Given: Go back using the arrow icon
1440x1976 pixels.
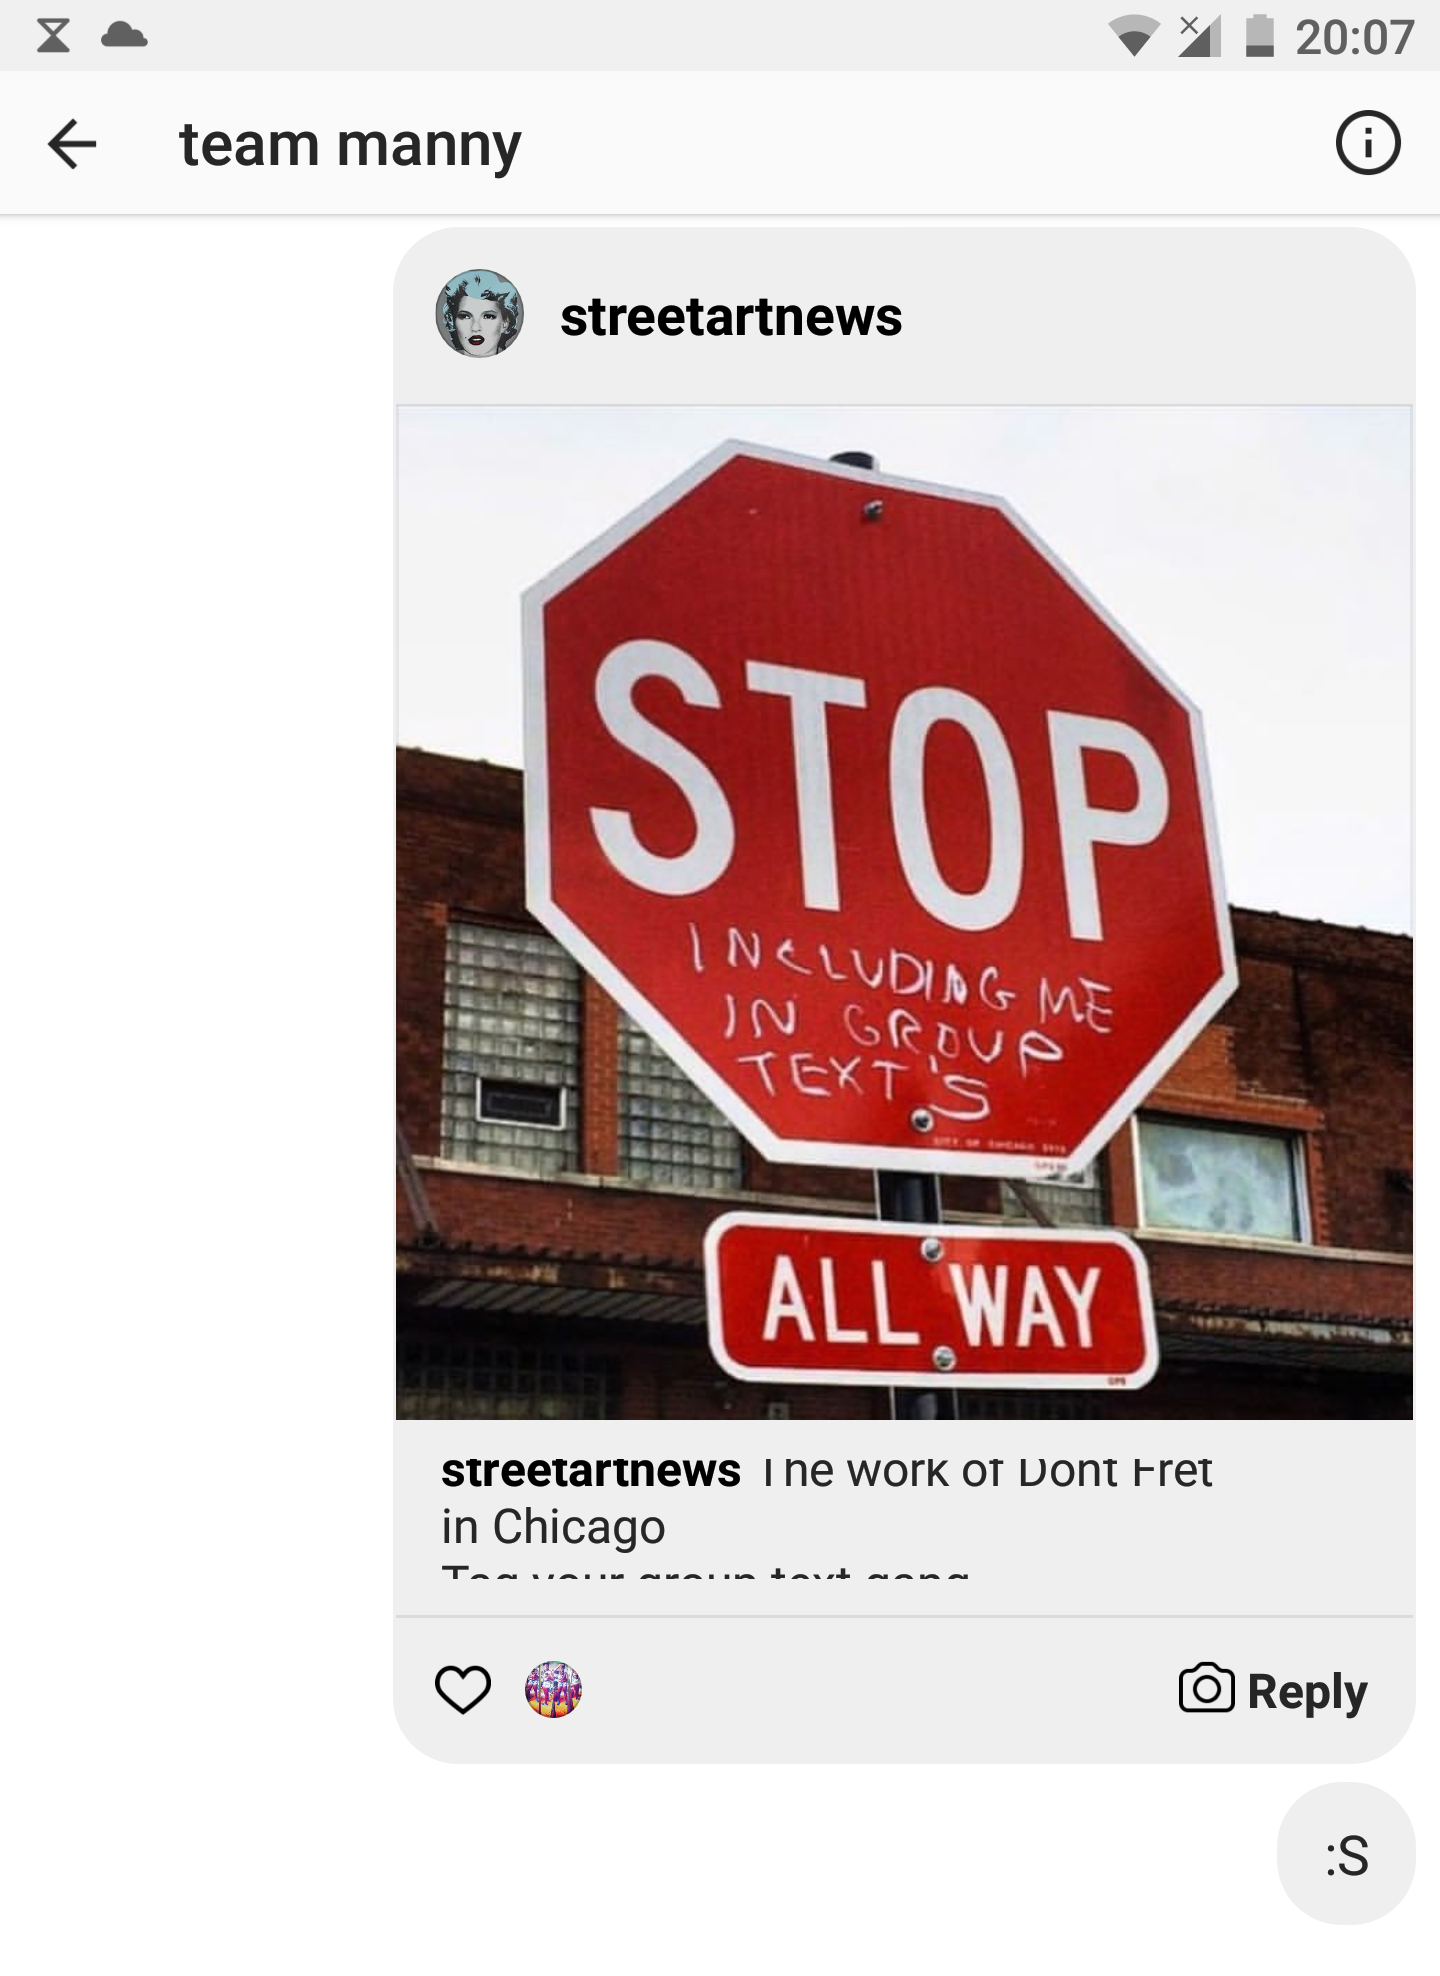Looking at the screenshot, I should [x=72, y=144].
